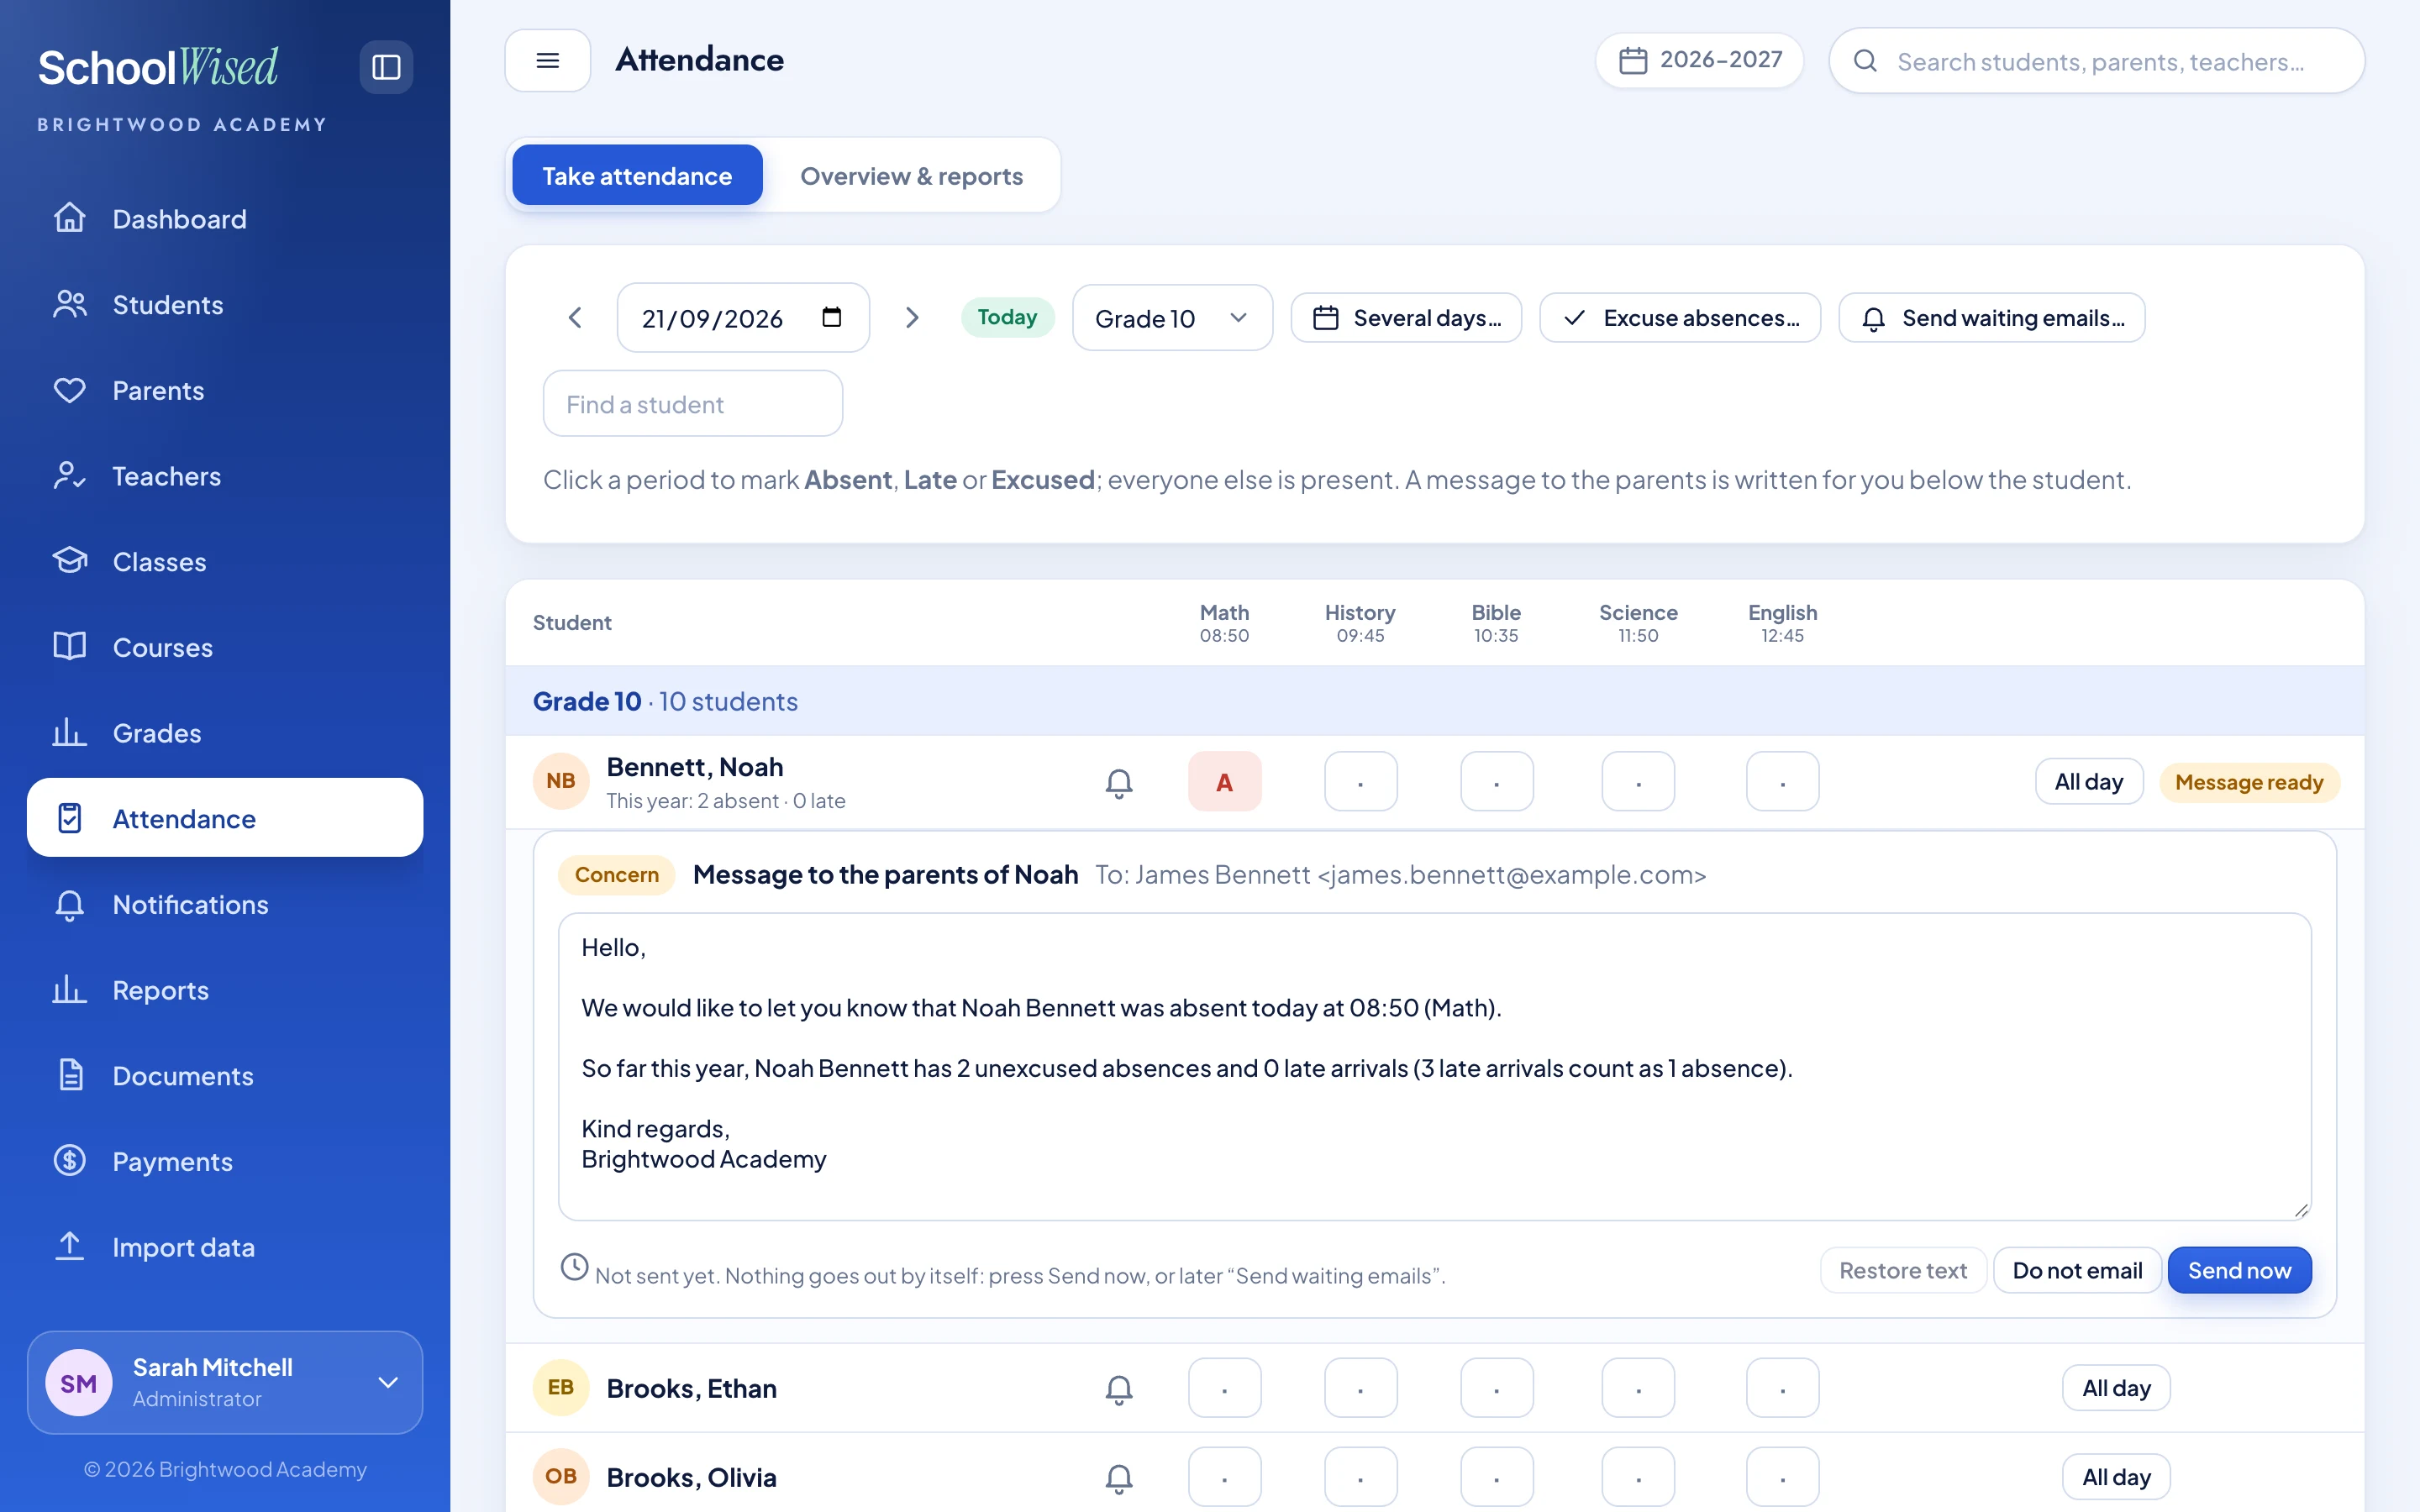Click the Several days... button
This screenshot has height=1512, width=2420.
click(1406, 318)
